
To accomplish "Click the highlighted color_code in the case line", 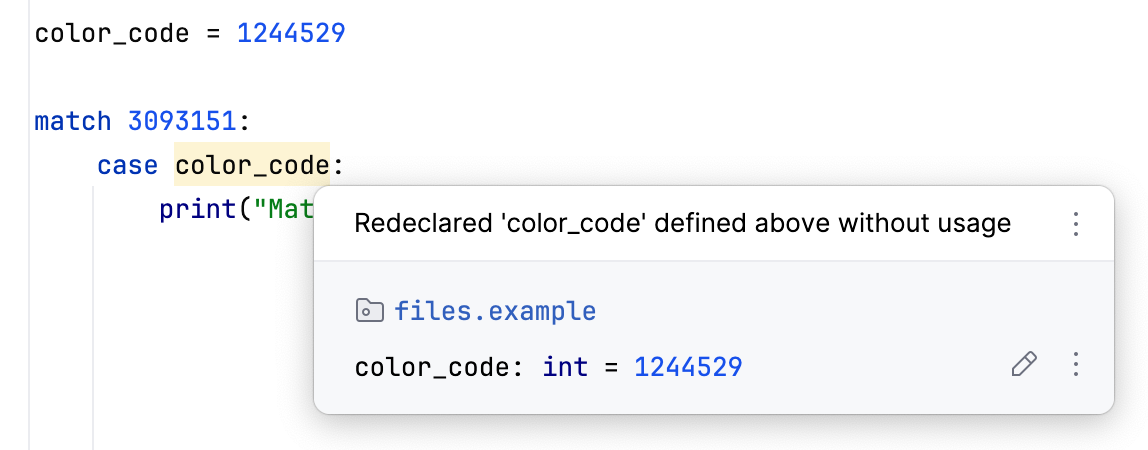I will point(252,165).
